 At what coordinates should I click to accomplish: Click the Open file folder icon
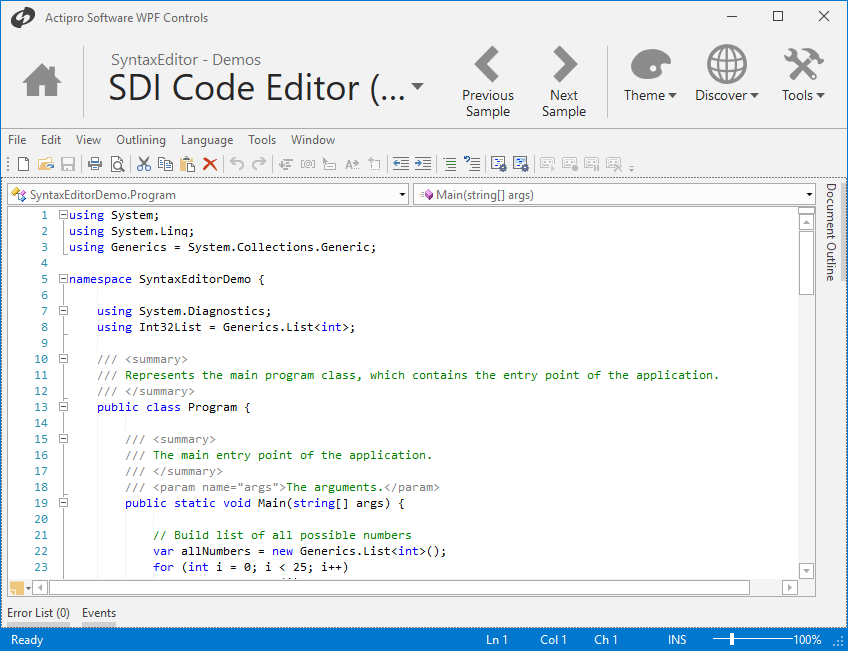[x=45, y=164]
